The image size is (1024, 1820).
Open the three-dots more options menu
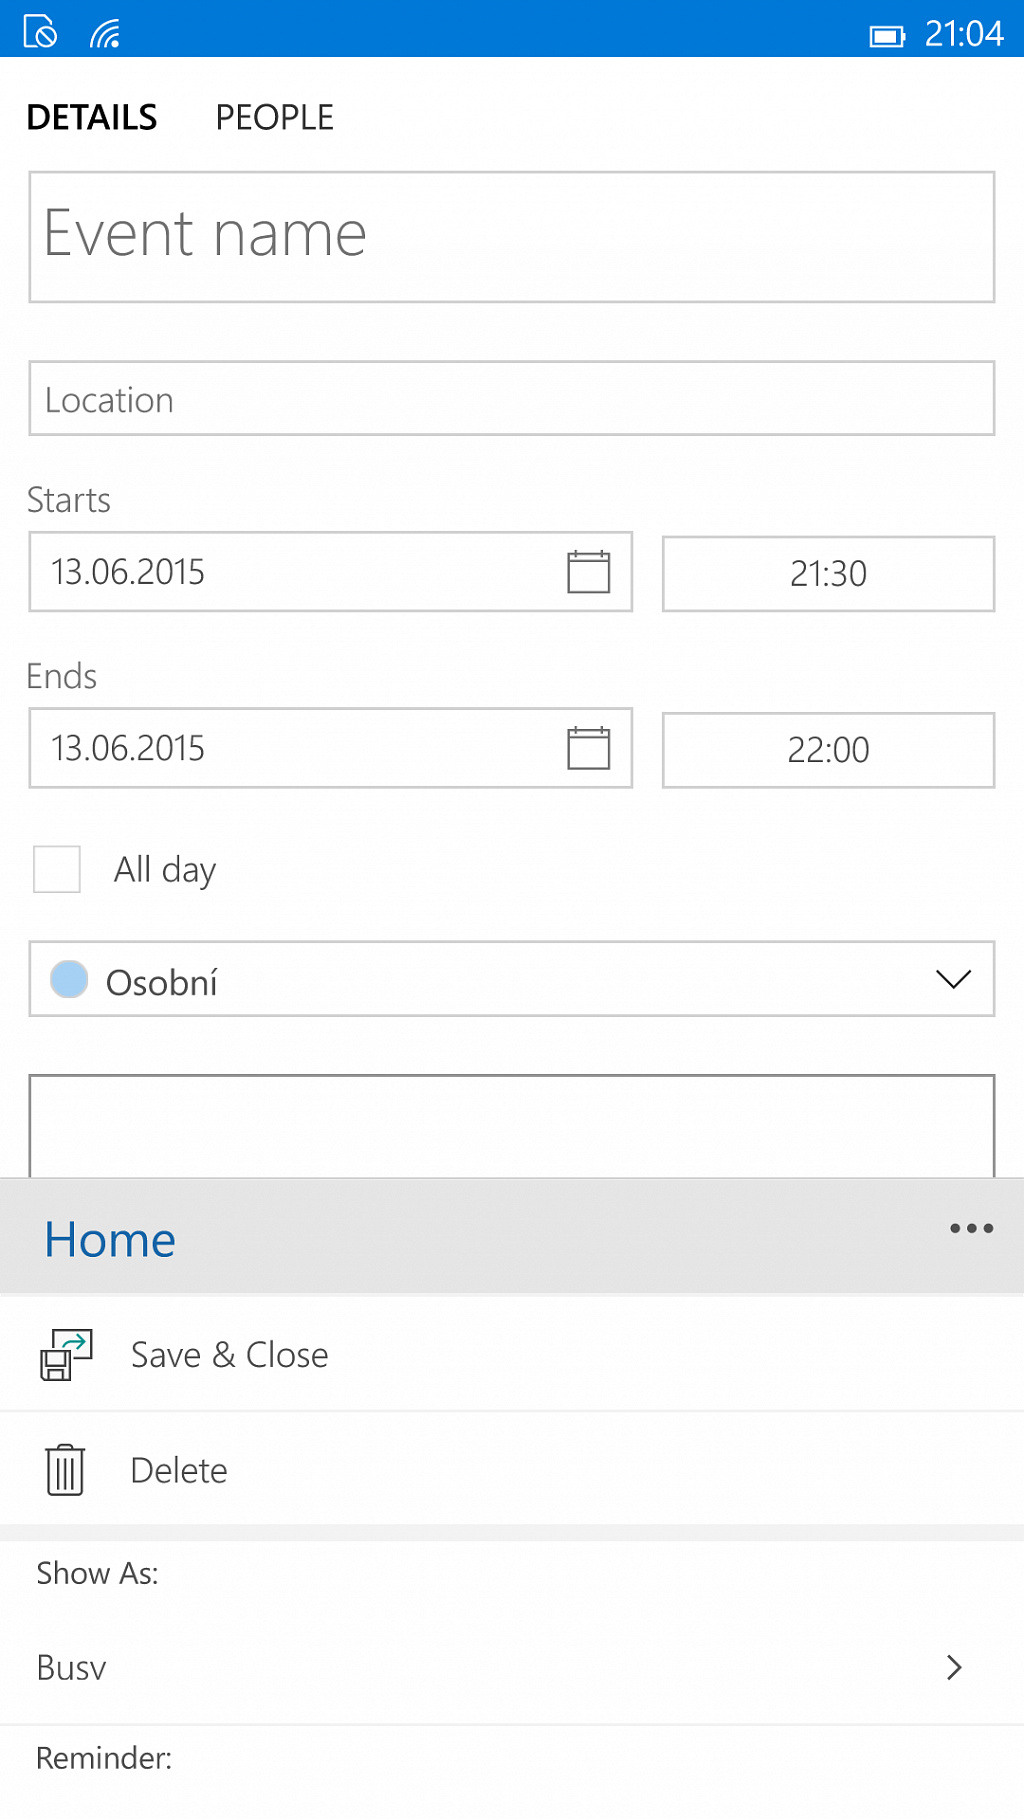[x=971, y=1228]
